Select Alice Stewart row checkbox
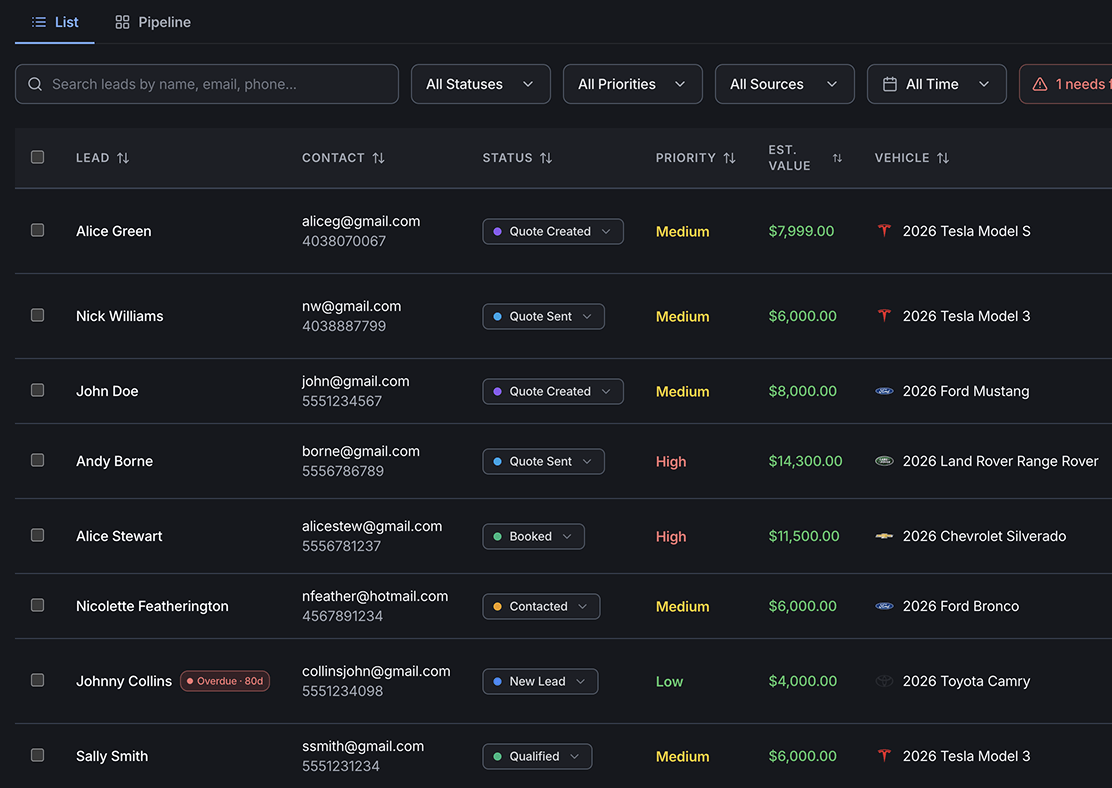 tap(38, 535)
